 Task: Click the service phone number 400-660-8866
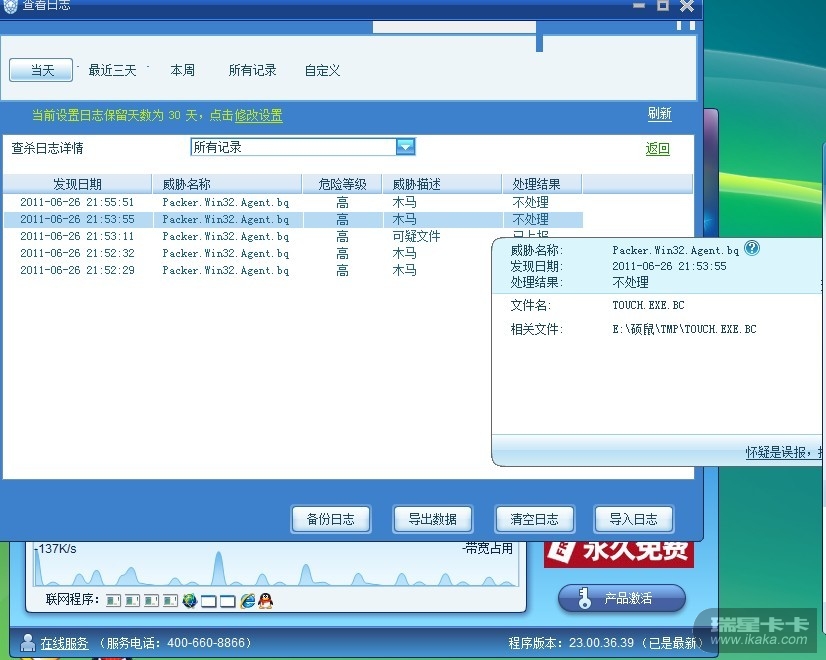[x=206, y=643]
